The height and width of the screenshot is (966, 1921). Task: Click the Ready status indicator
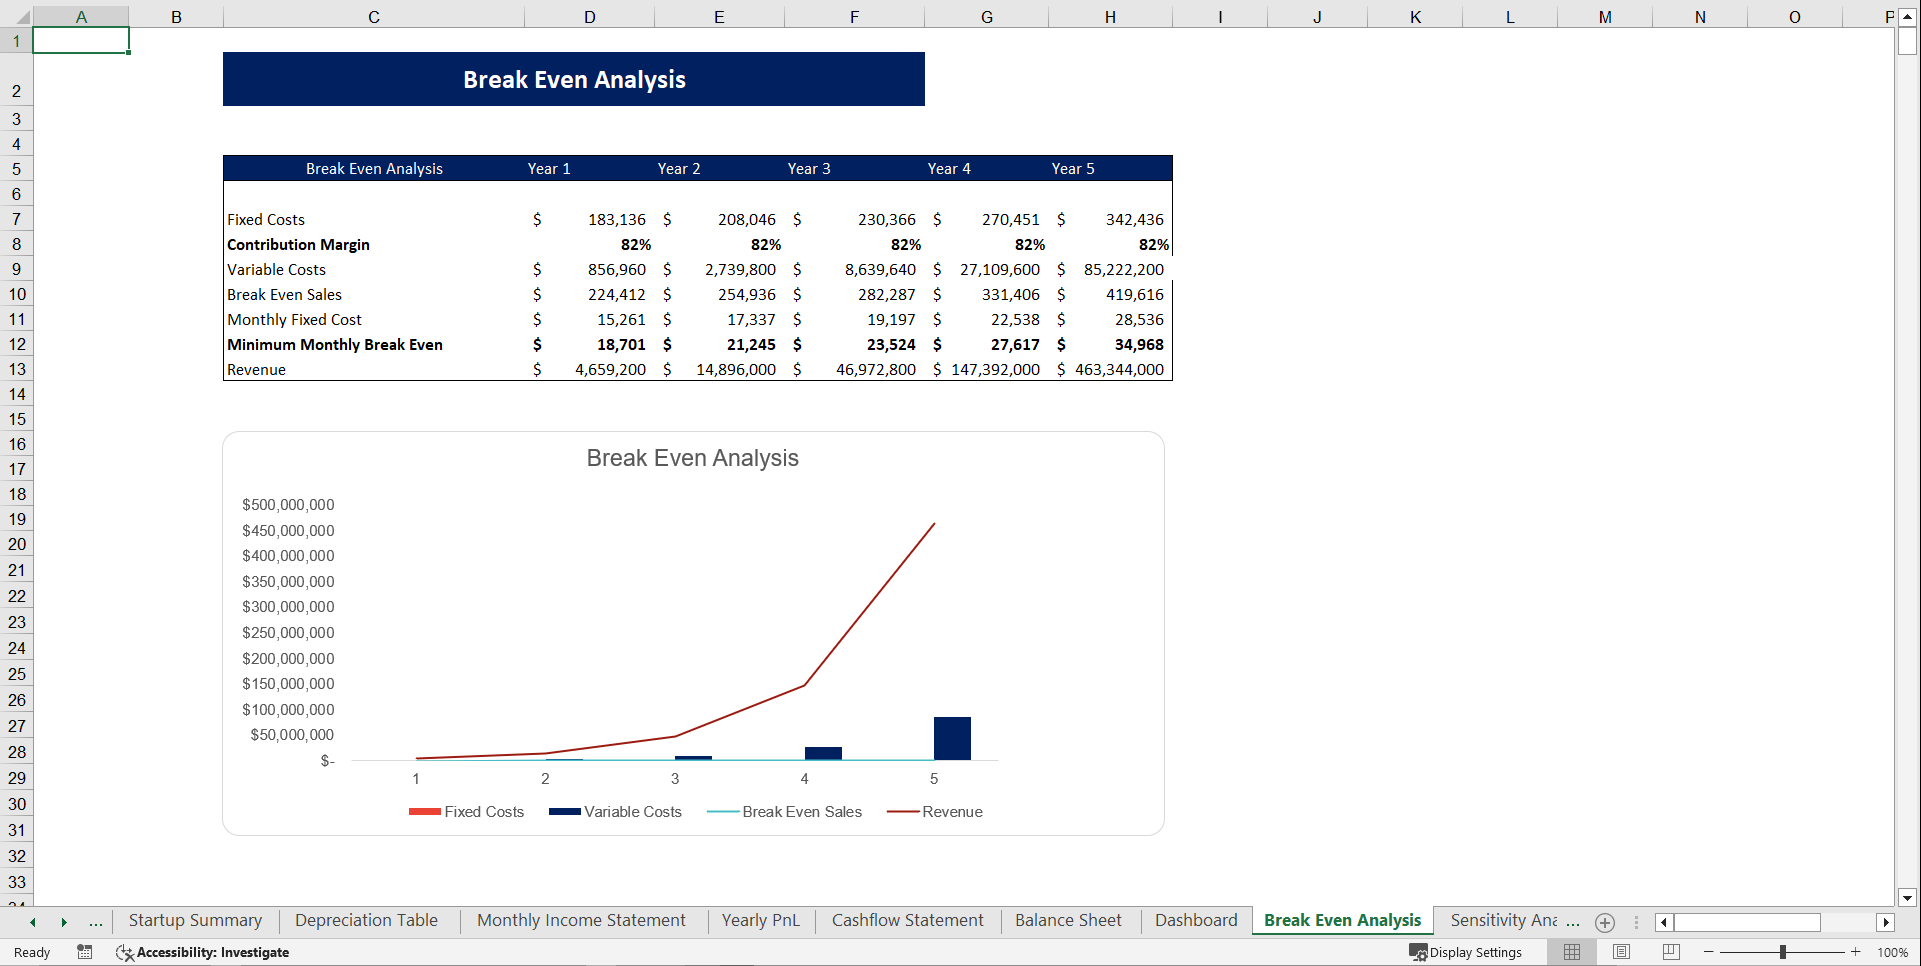point(32,952)
